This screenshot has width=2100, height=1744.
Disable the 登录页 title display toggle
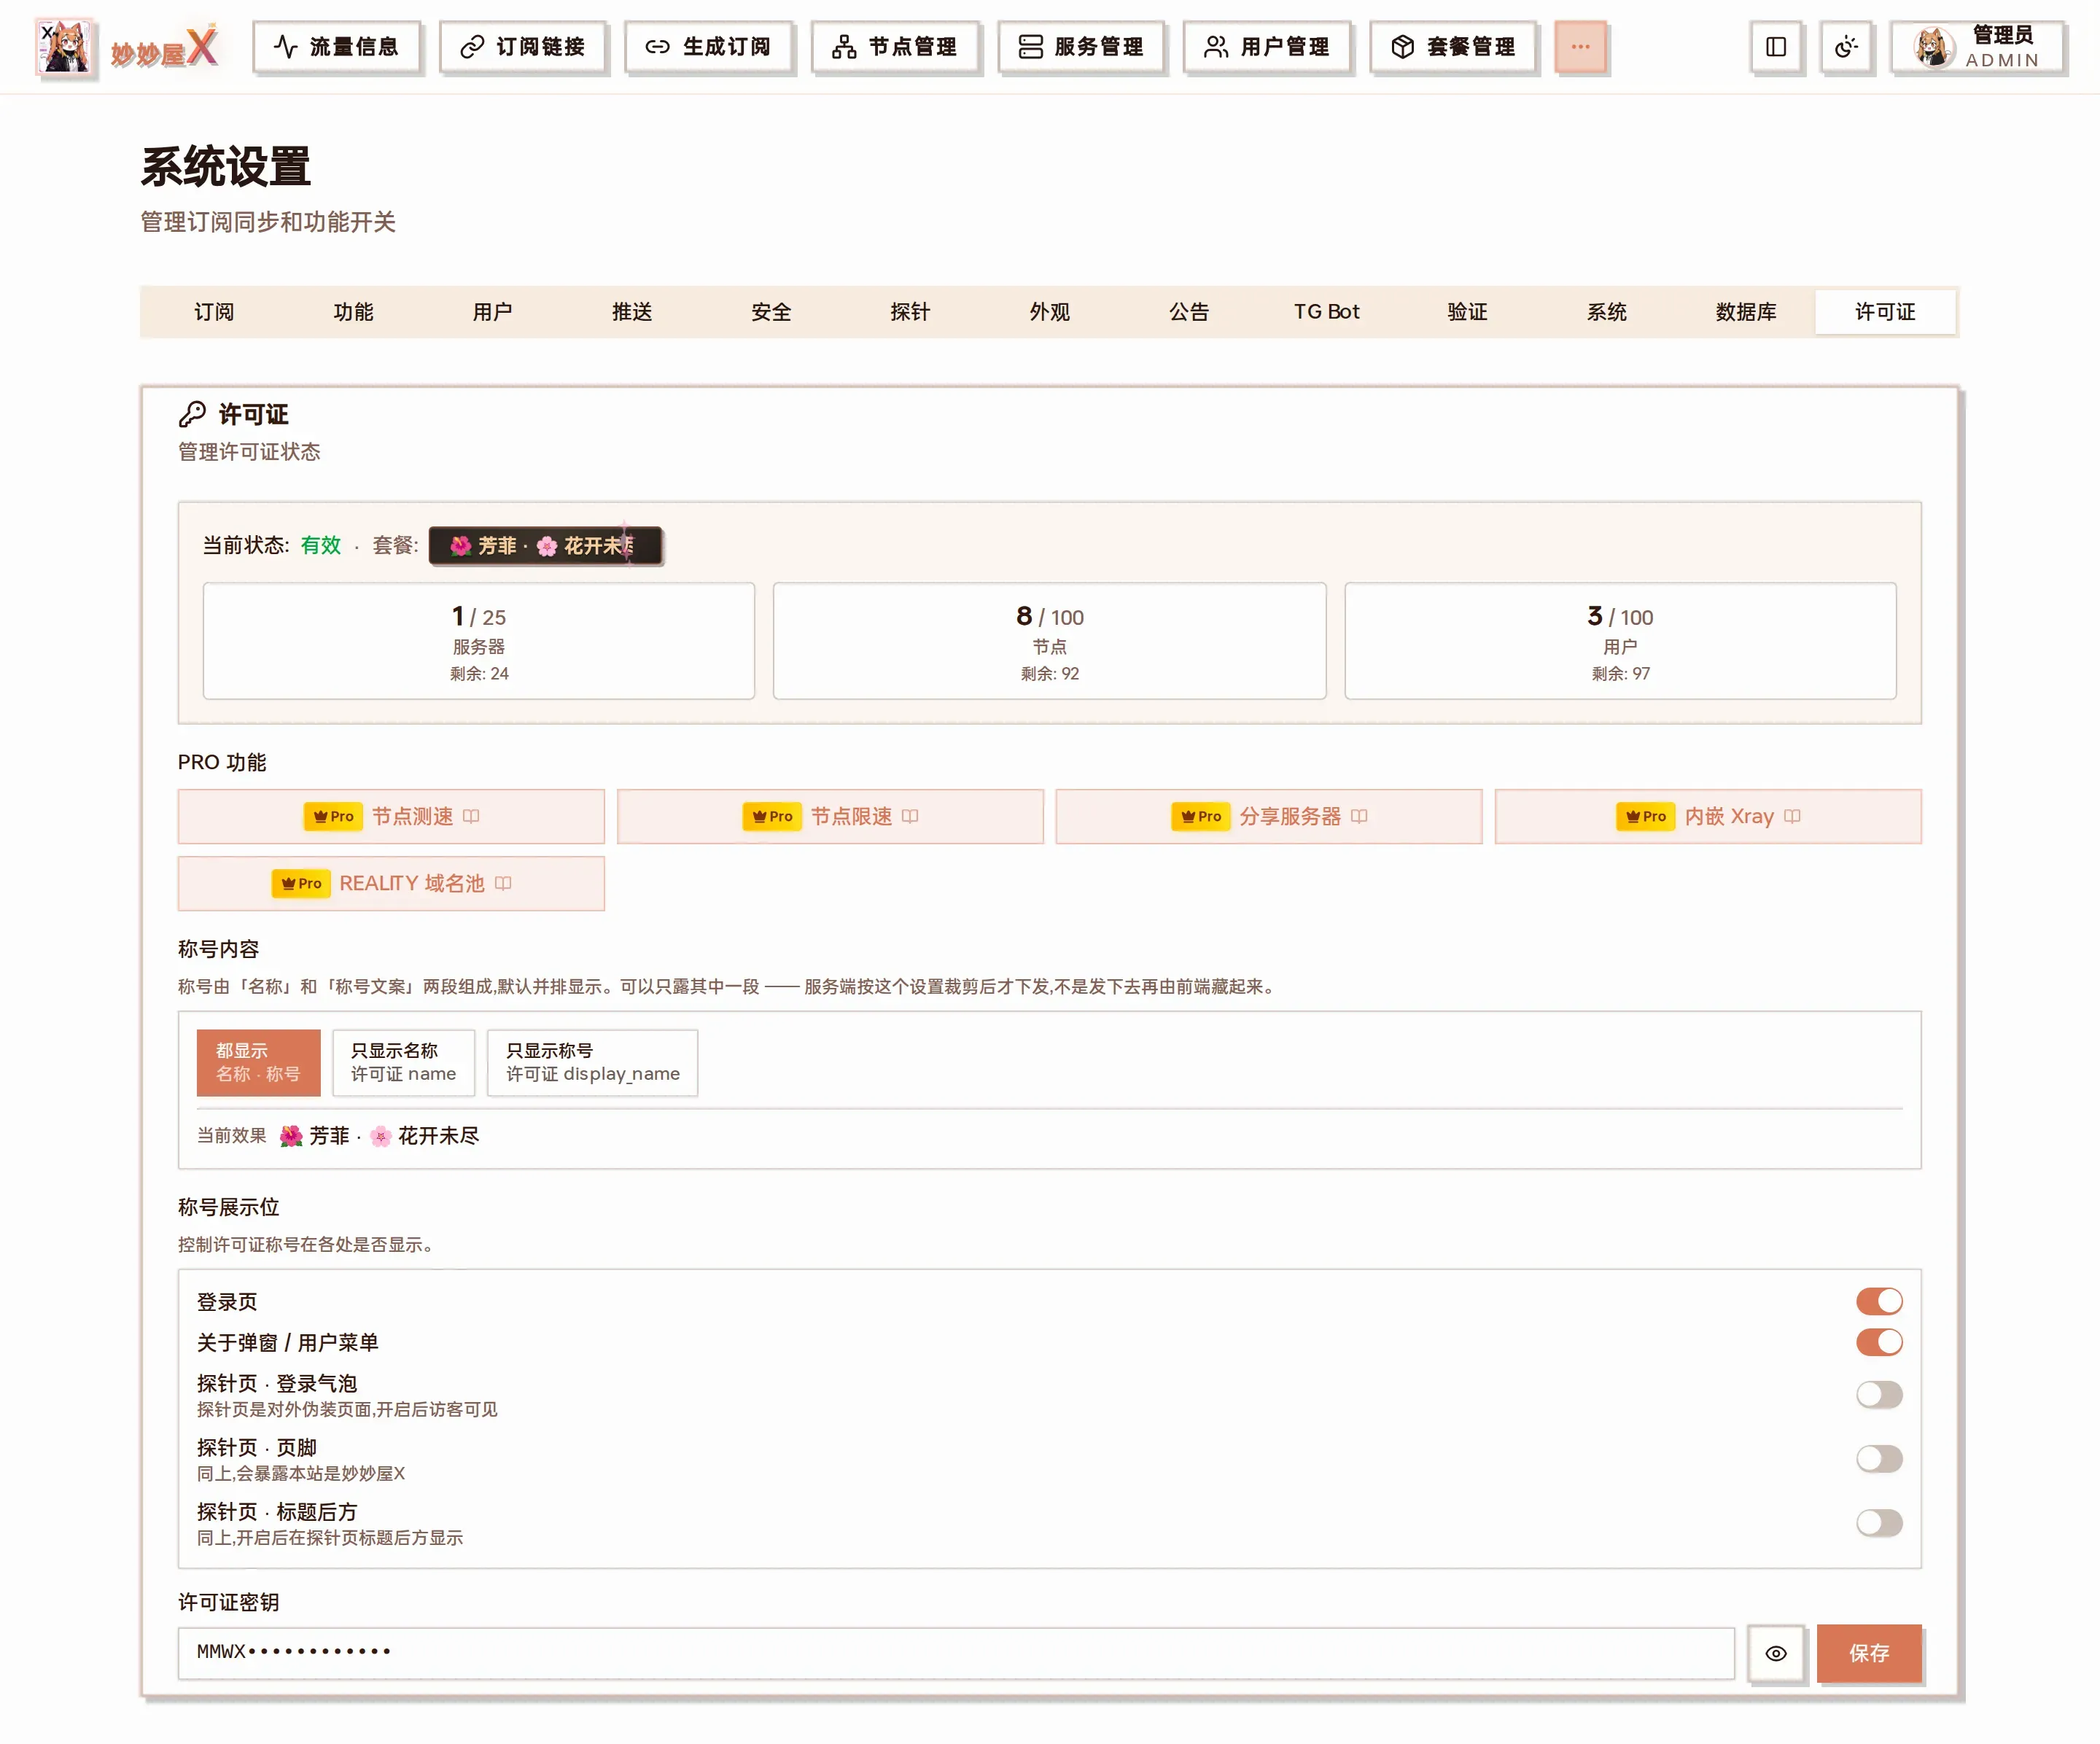tap(1879, 1301)
